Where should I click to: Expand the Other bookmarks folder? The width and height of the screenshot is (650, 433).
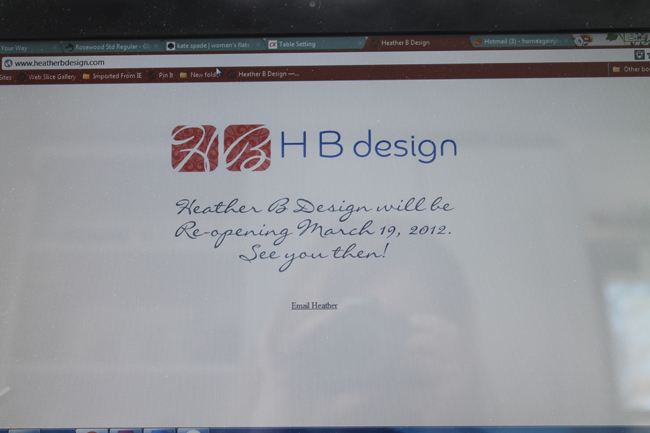pos(631,69)
